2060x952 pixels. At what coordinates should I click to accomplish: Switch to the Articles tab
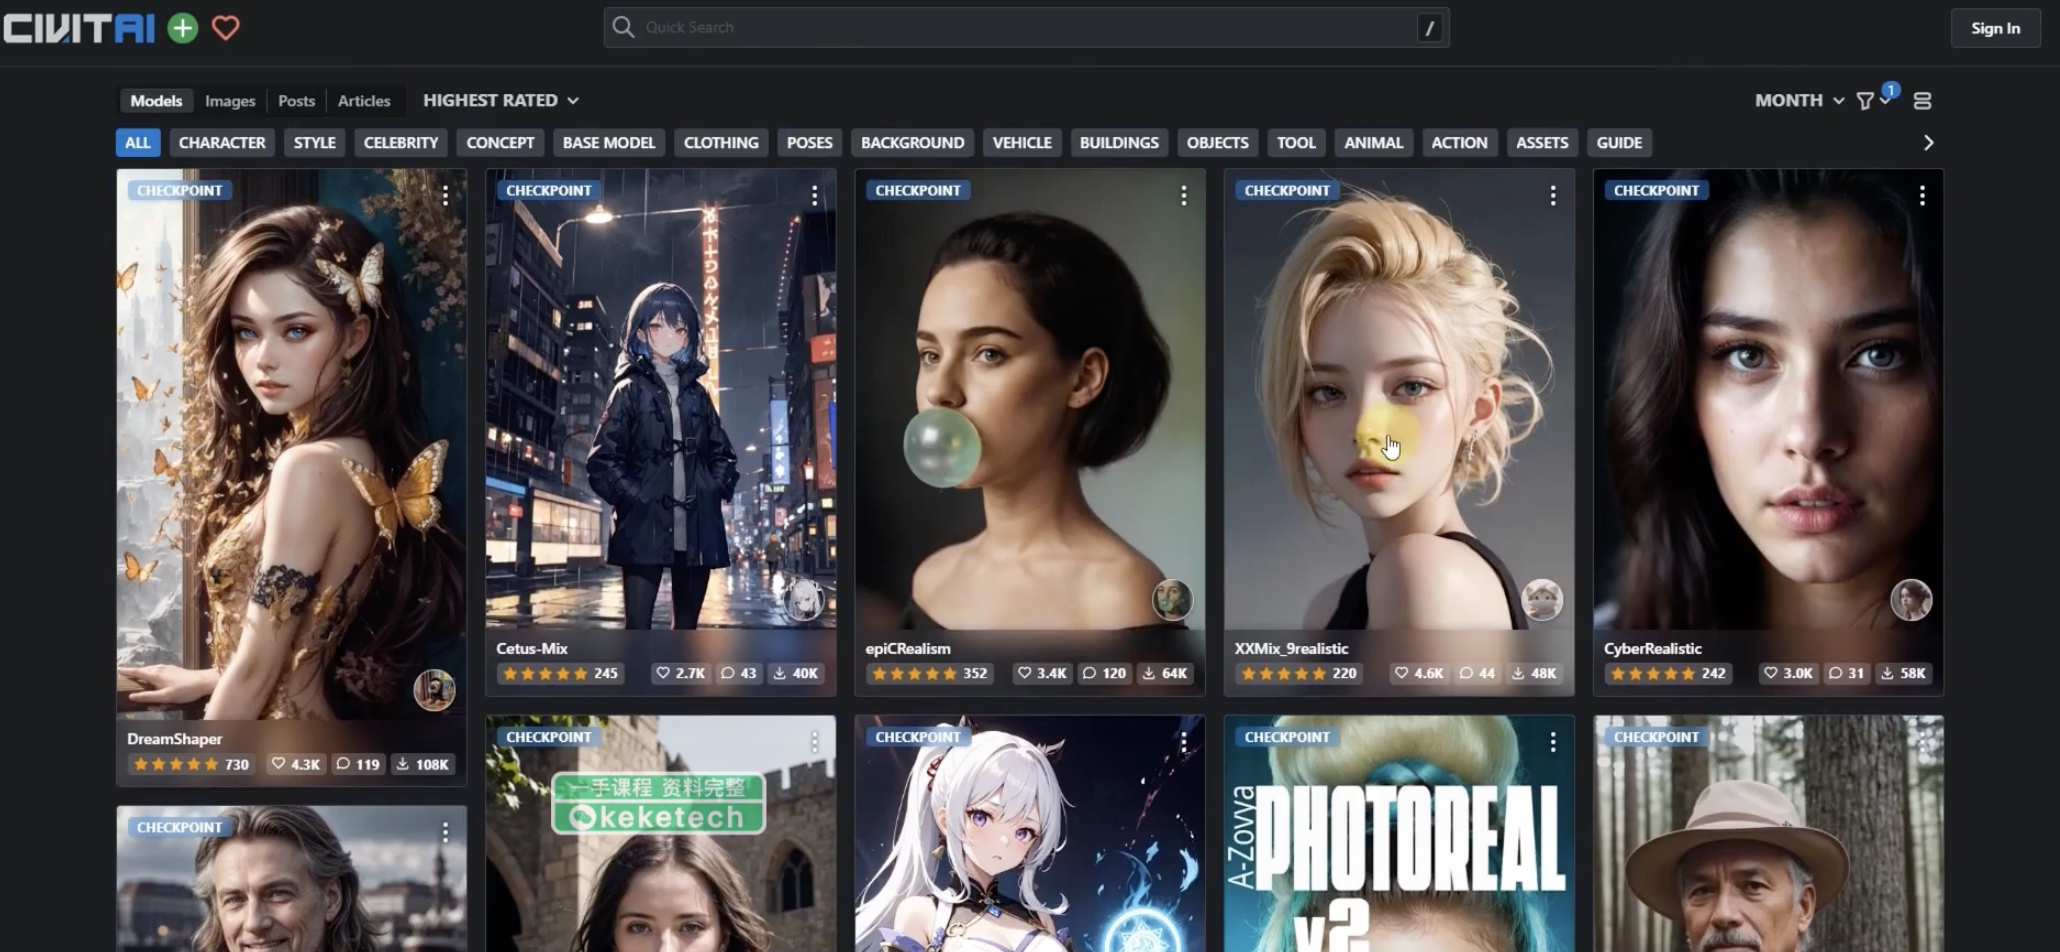pos(364,101)
